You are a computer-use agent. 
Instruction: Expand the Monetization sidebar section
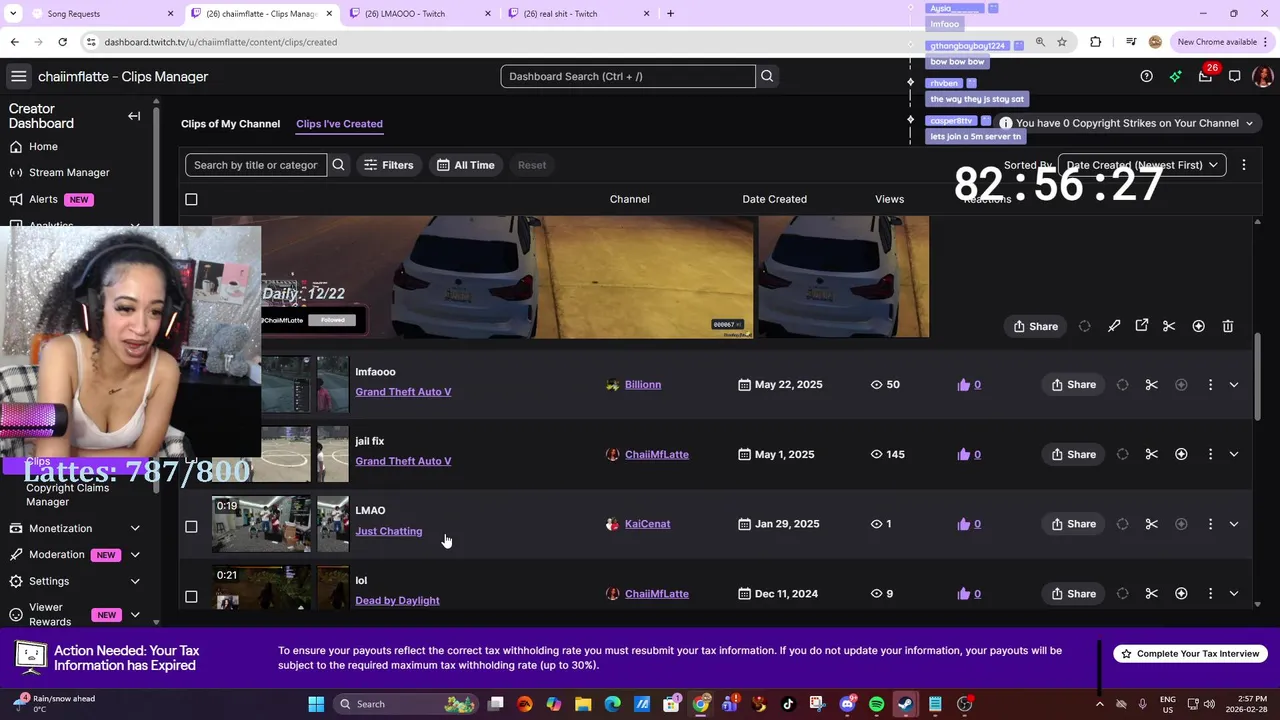(x=135, y=528)
